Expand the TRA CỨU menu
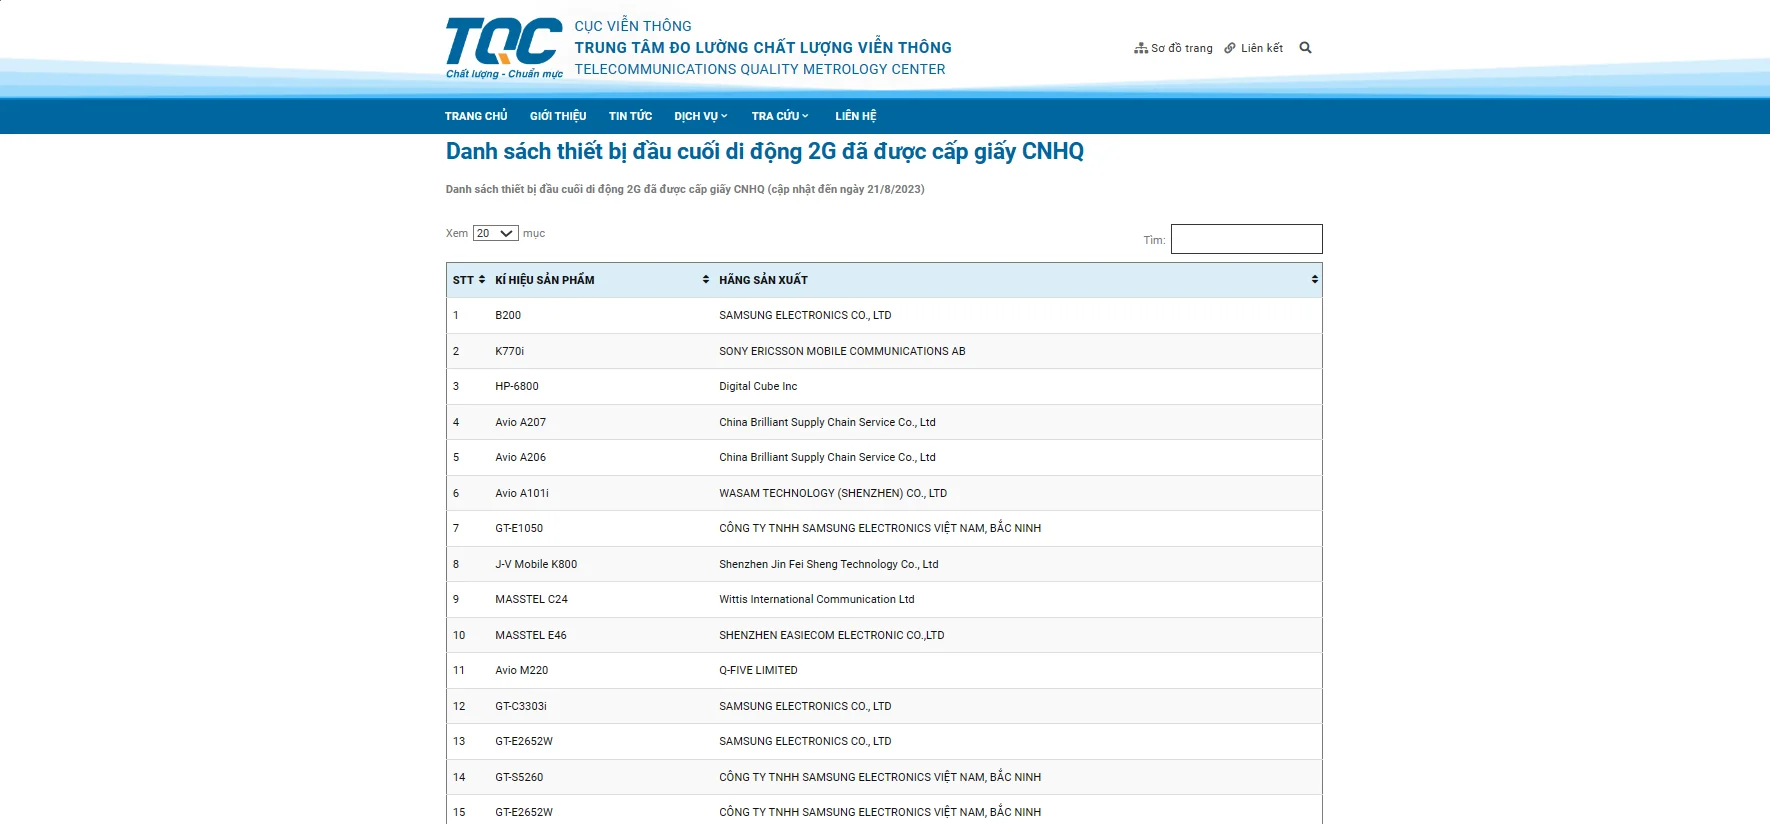 coord(780,116)
